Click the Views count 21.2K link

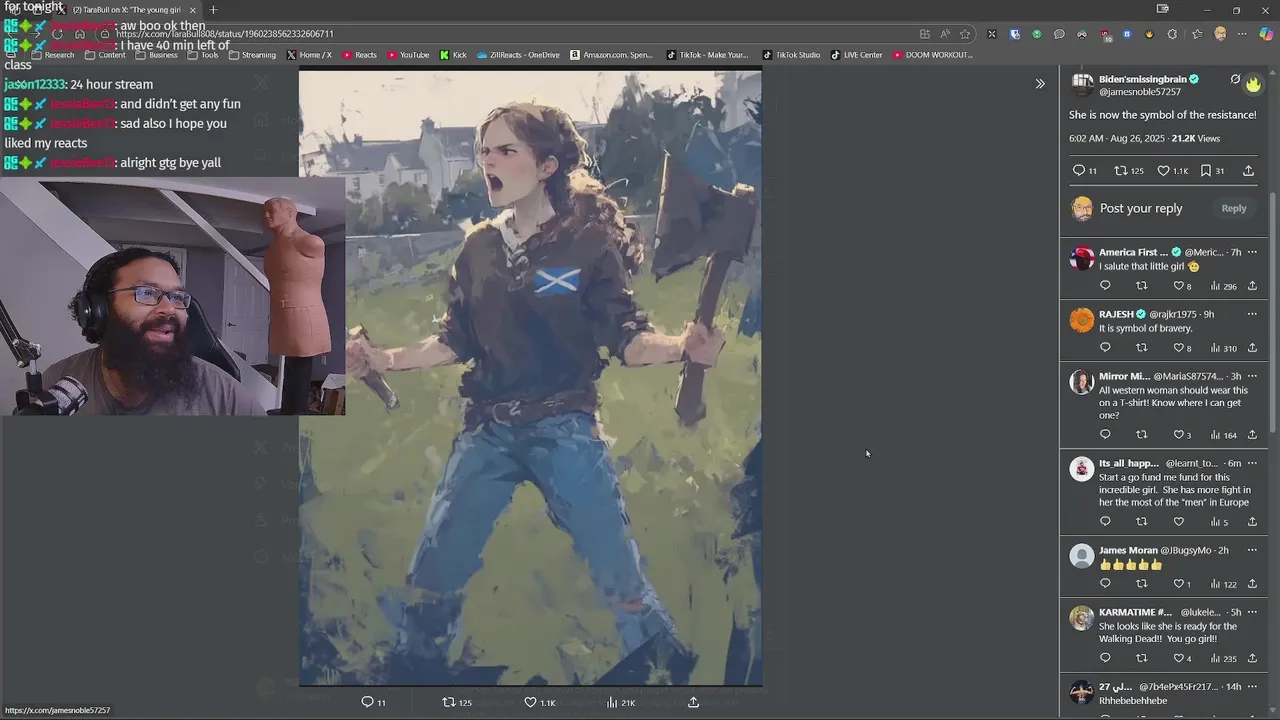tap(1196, 139)
